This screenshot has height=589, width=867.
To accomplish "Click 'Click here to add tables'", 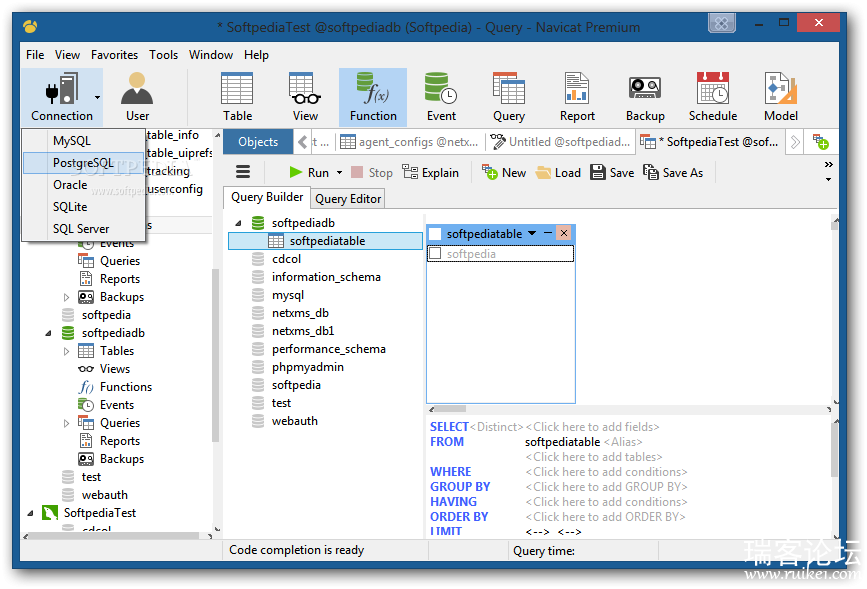I will click(593, 457).
